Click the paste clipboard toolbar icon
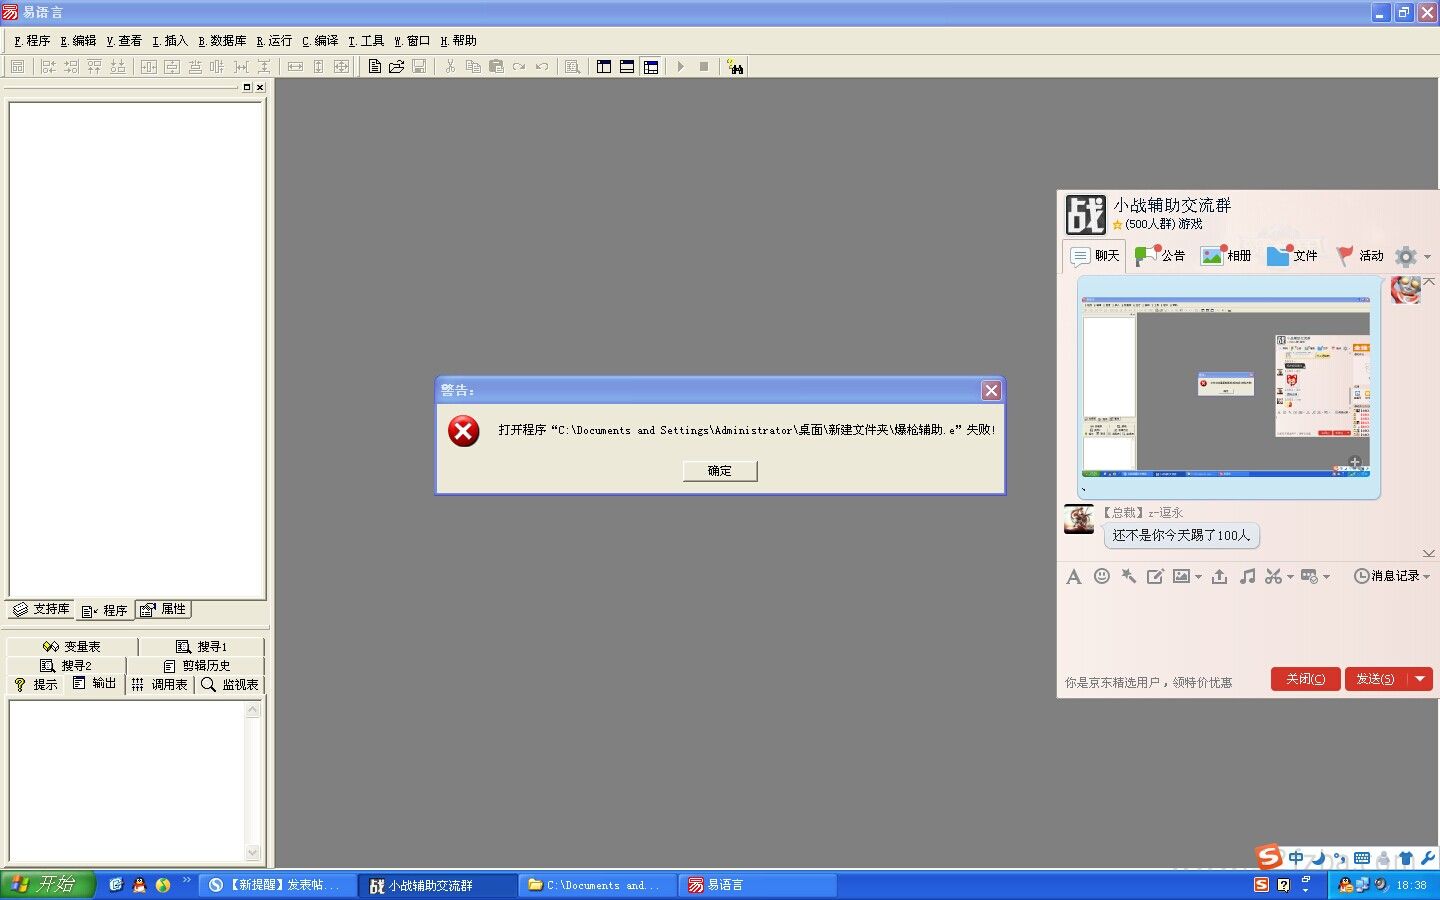The image size is (1440, 900). coord(496,67)
